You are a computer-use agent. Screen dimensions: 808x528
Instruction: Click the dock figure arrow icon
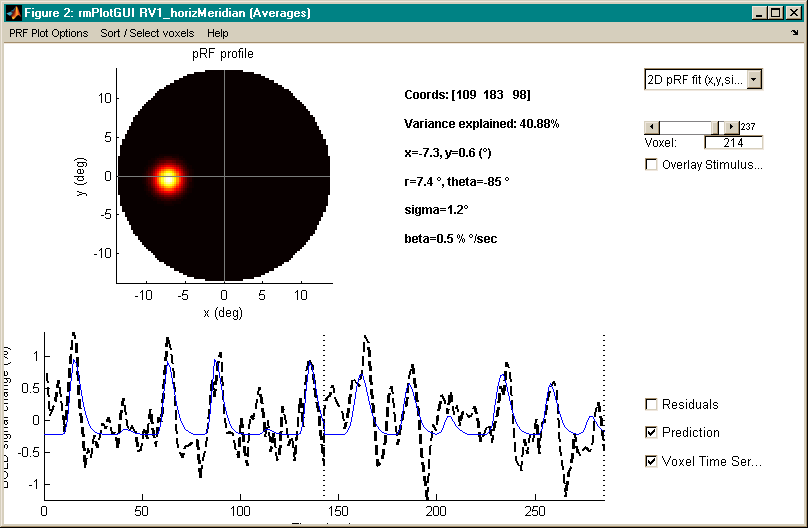click(794, 33)
